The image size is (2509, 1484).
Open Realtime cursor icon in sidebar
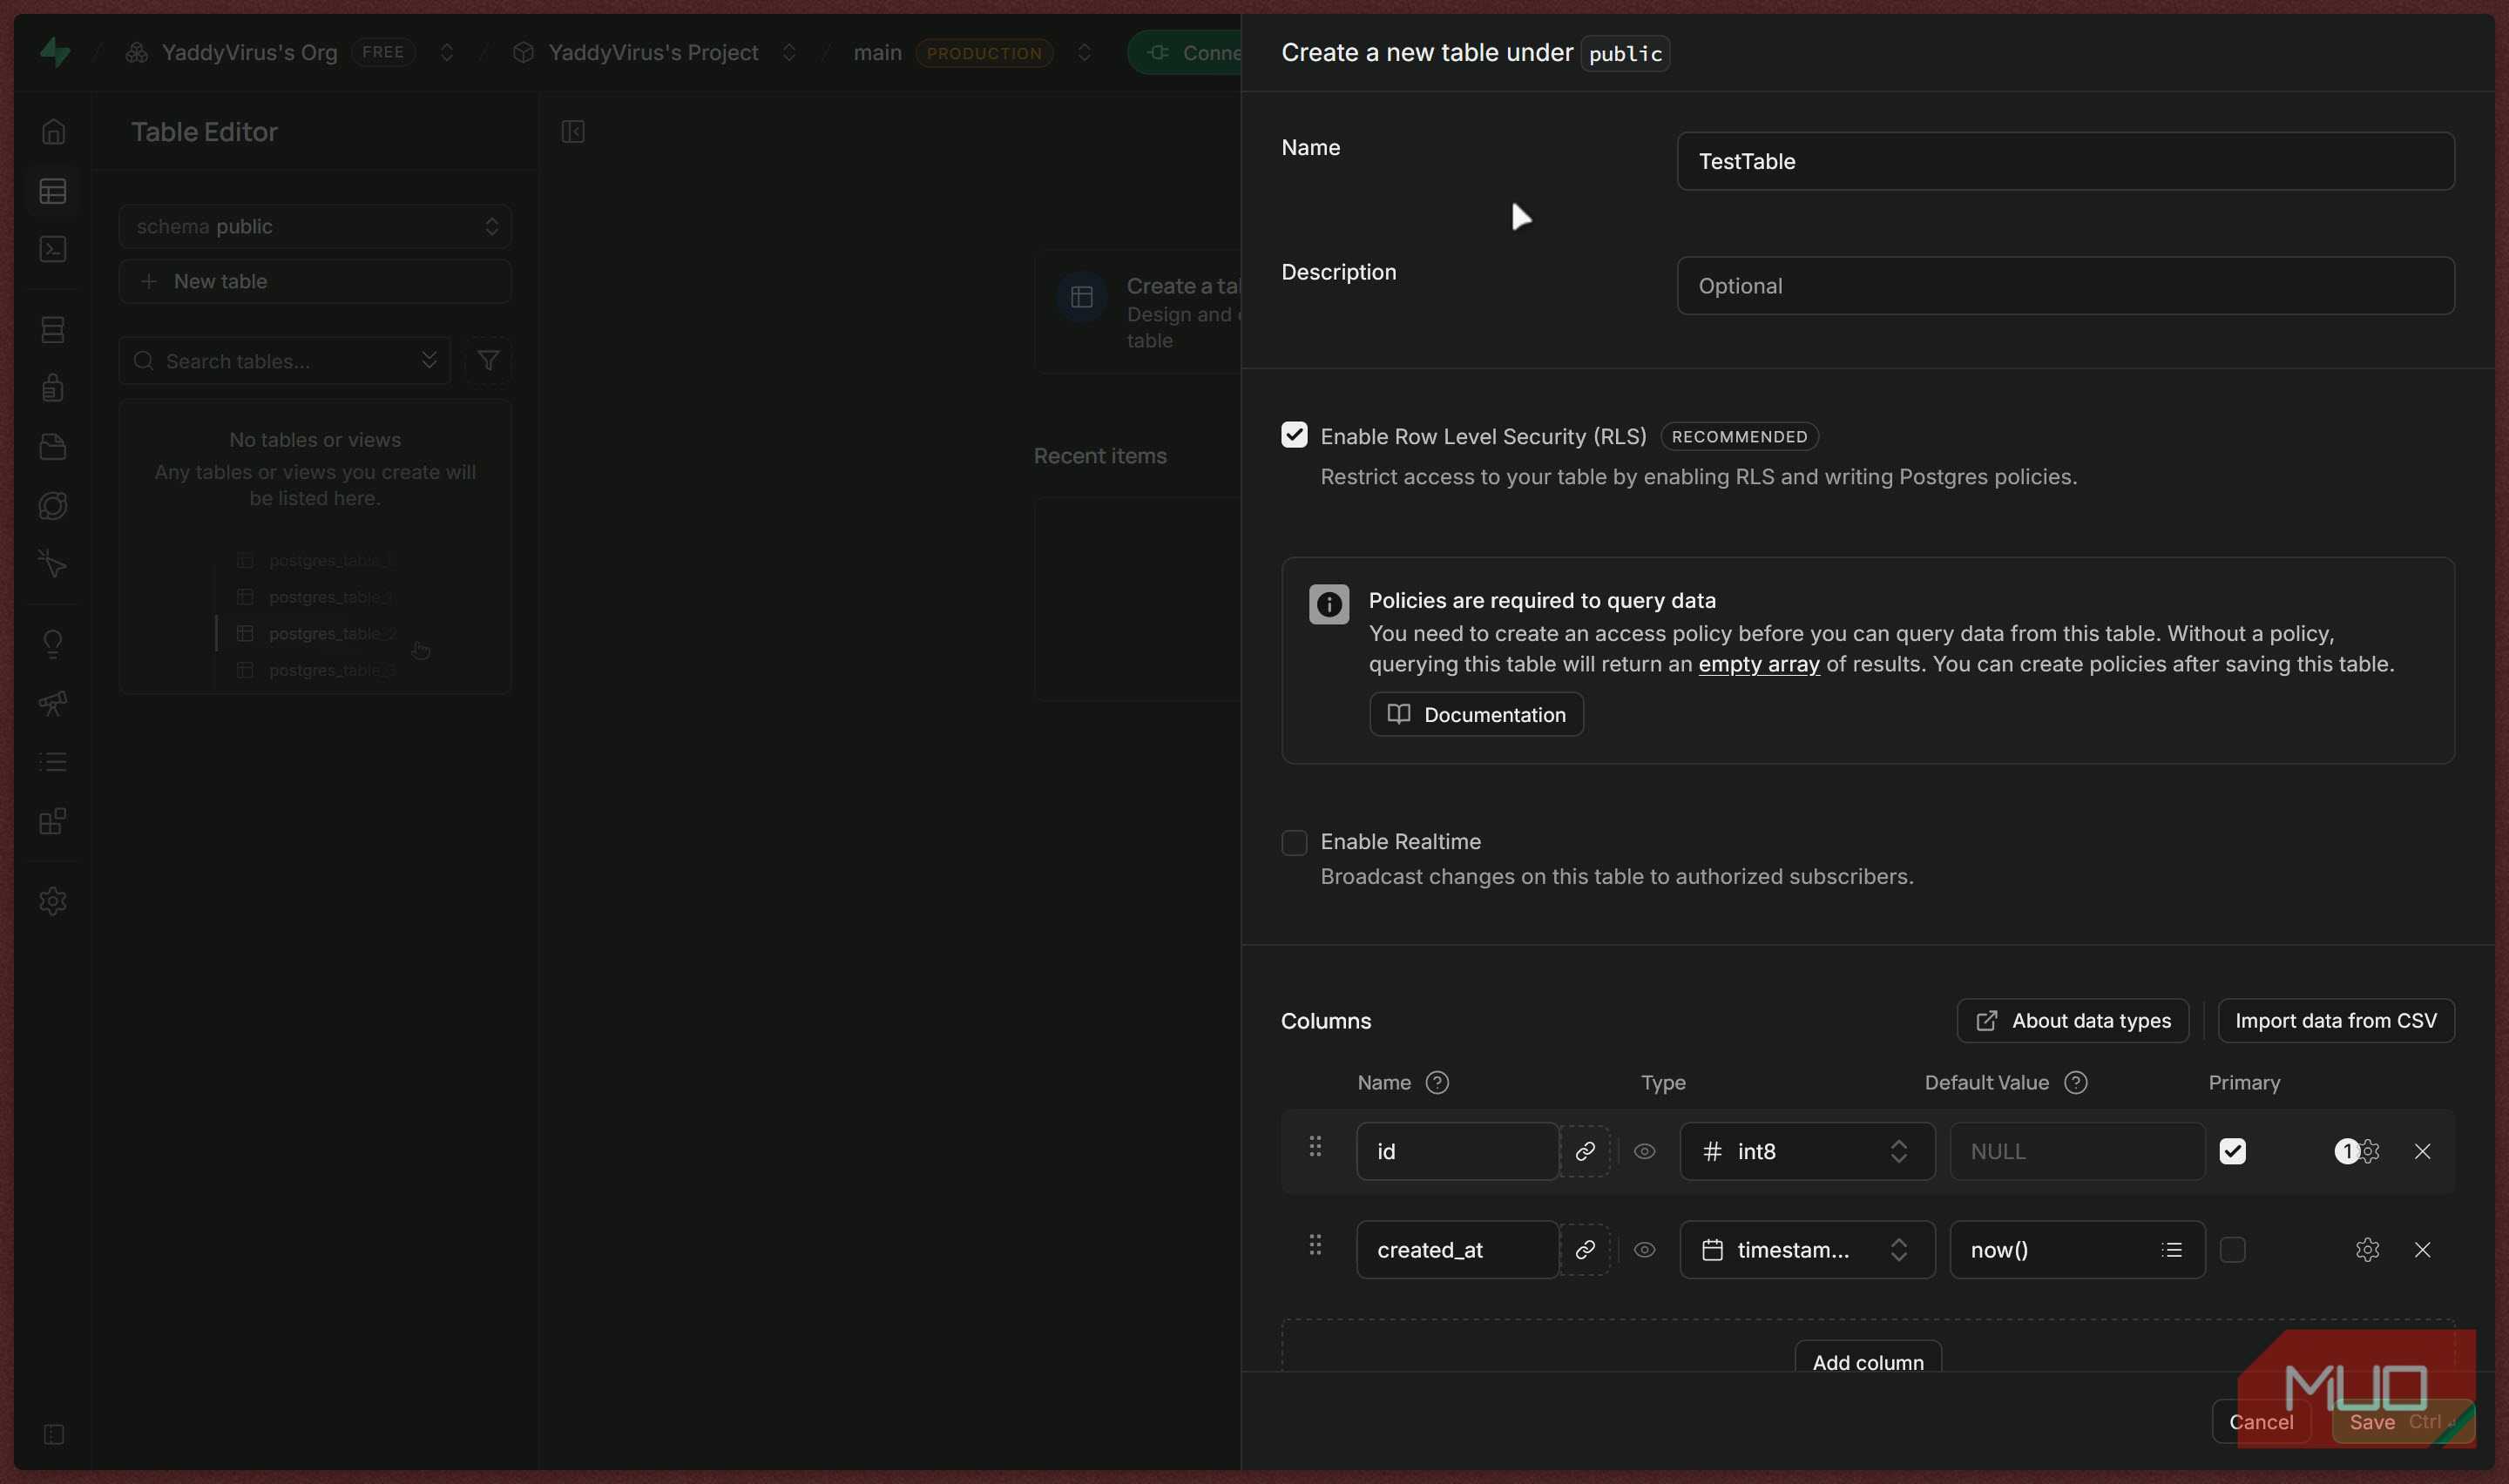(53, 563)
